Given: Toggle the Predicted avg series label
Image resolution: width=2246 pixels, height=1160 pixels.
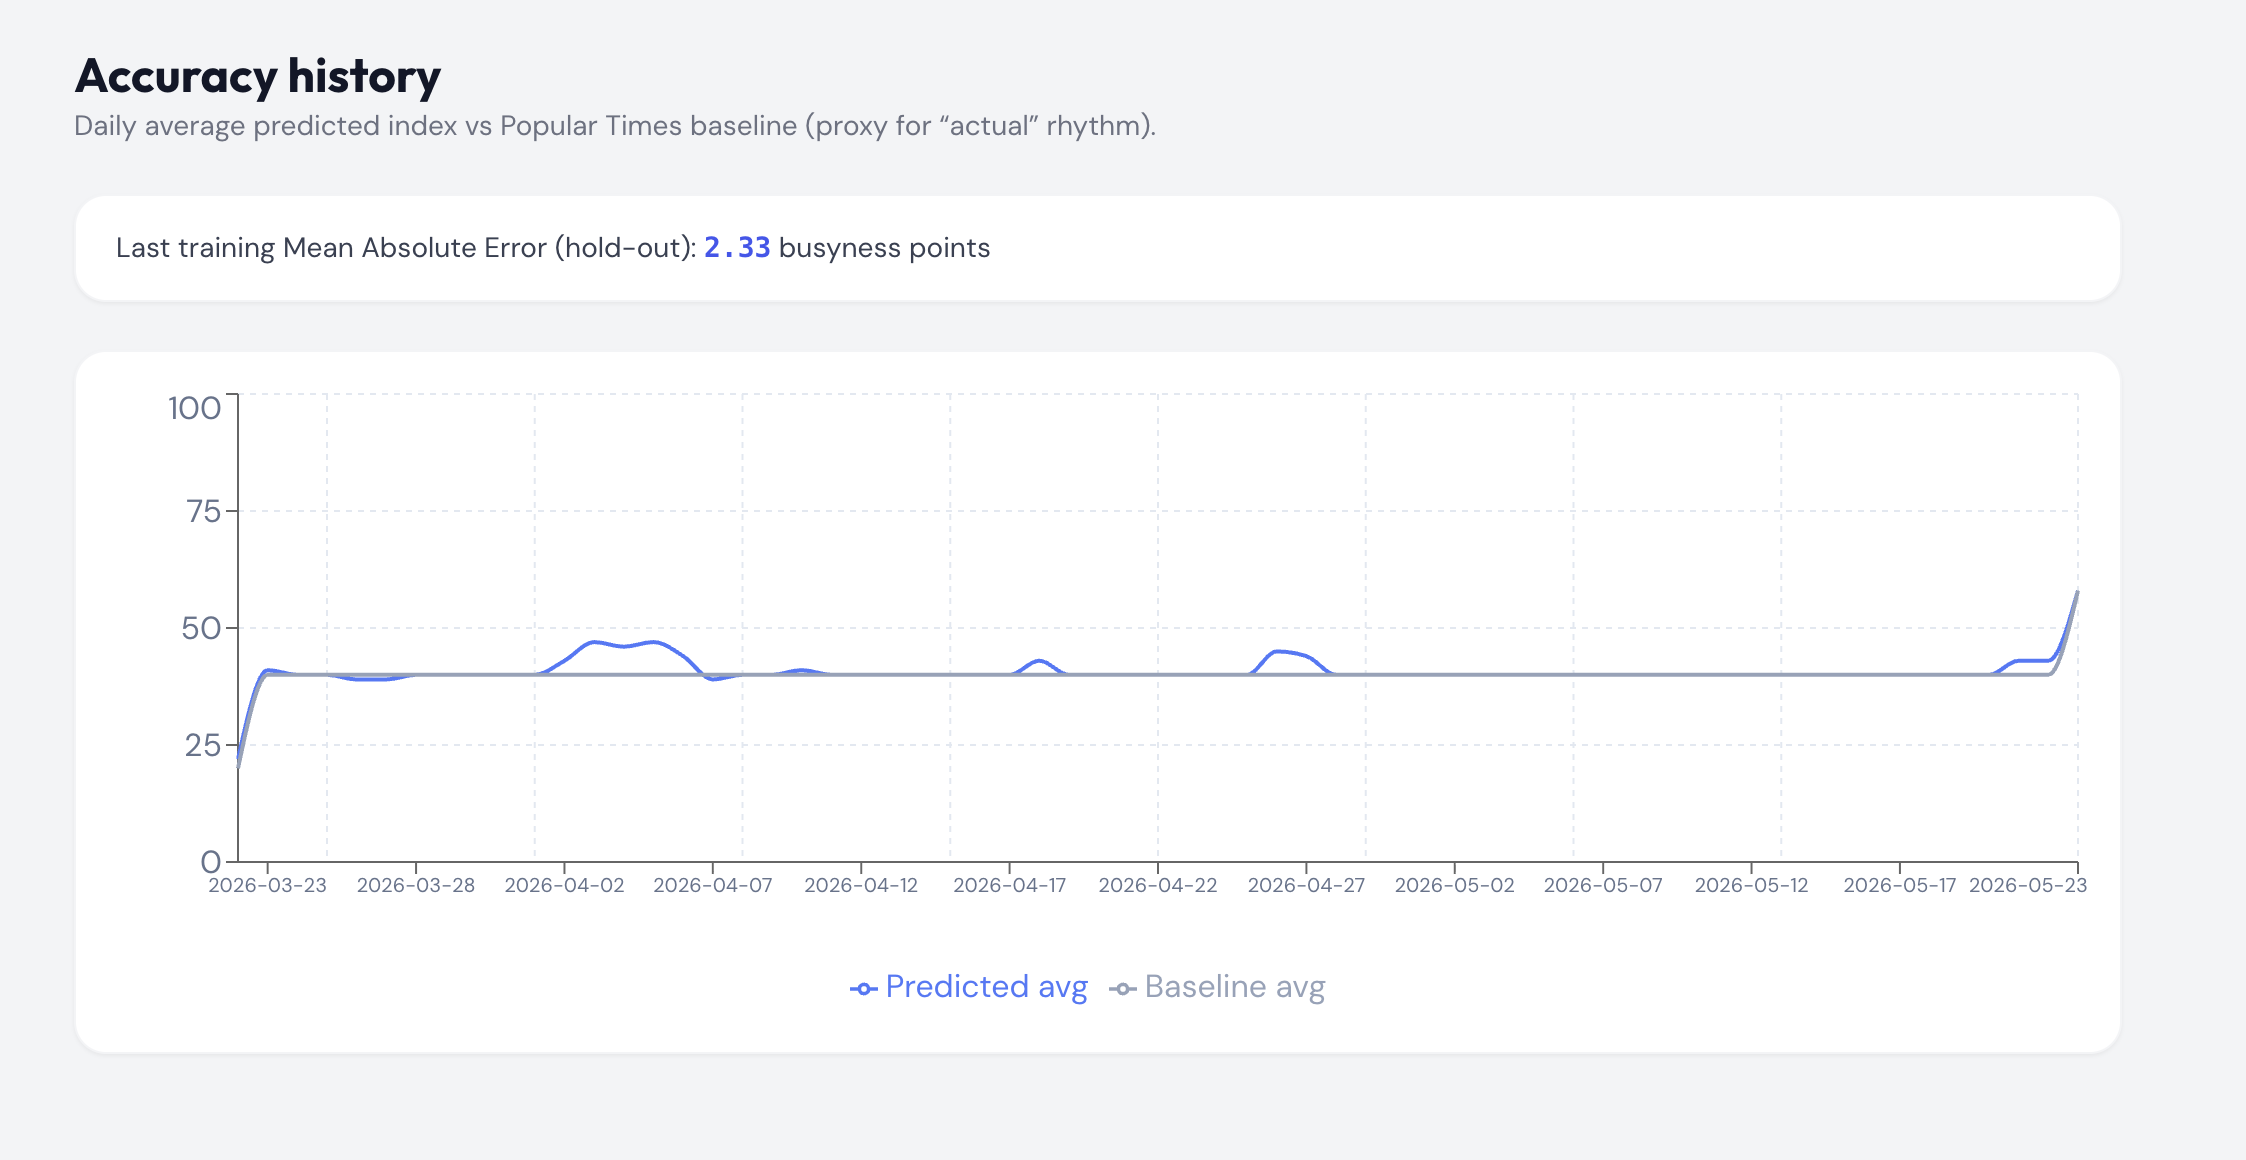Looking at the screenshot, I should [986, 987].
